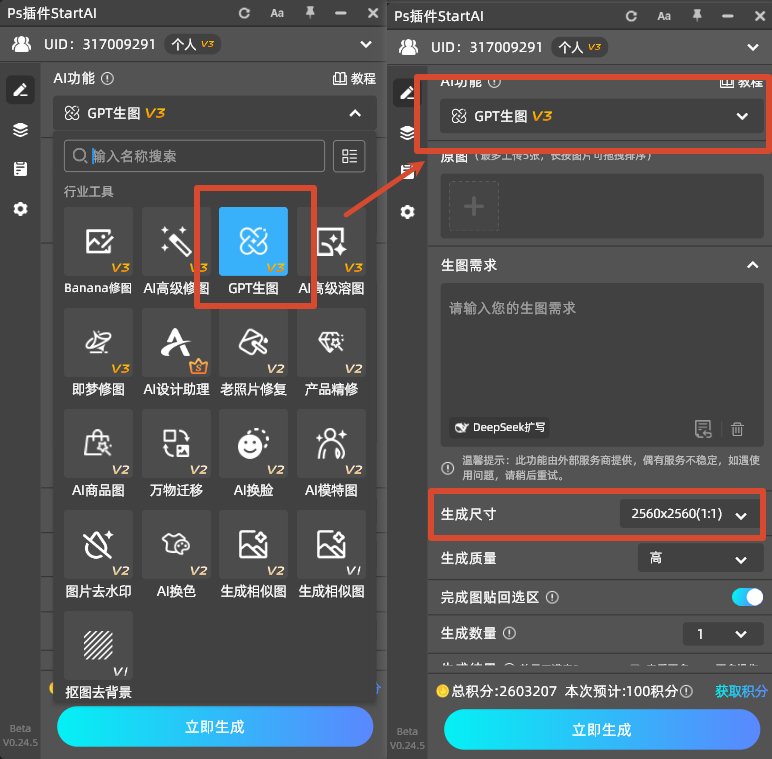This screenshot has height=759, width=772.
Task: Add an original image with the plus box
Action: (474, 206)
